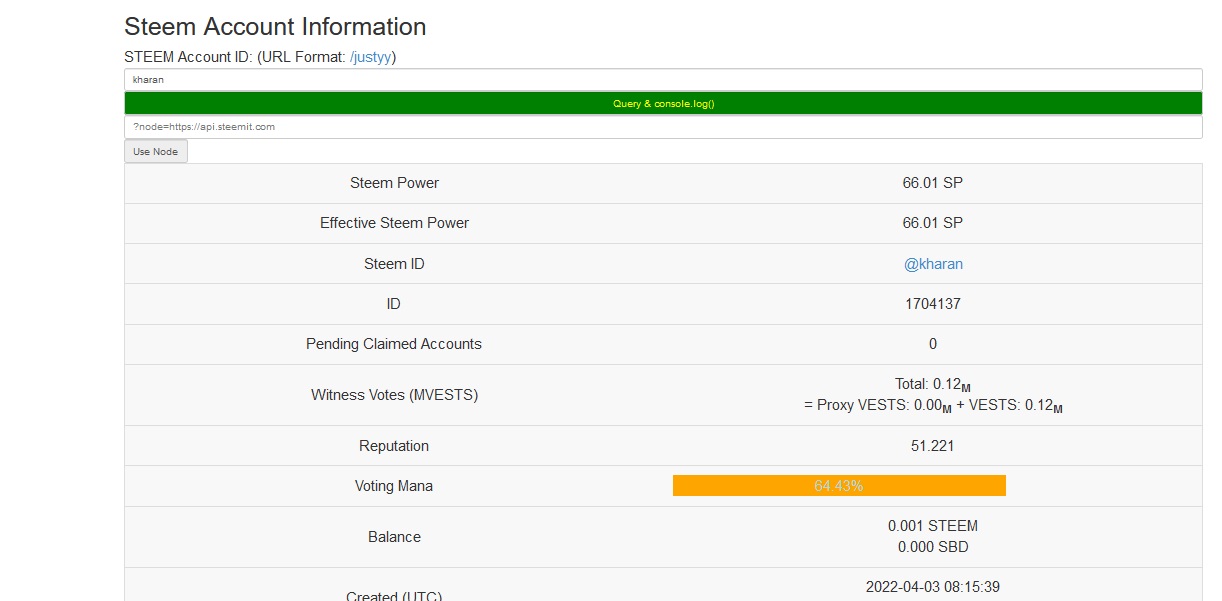
Task: Click the Effective Steem Power label
Action: point(394,223)
